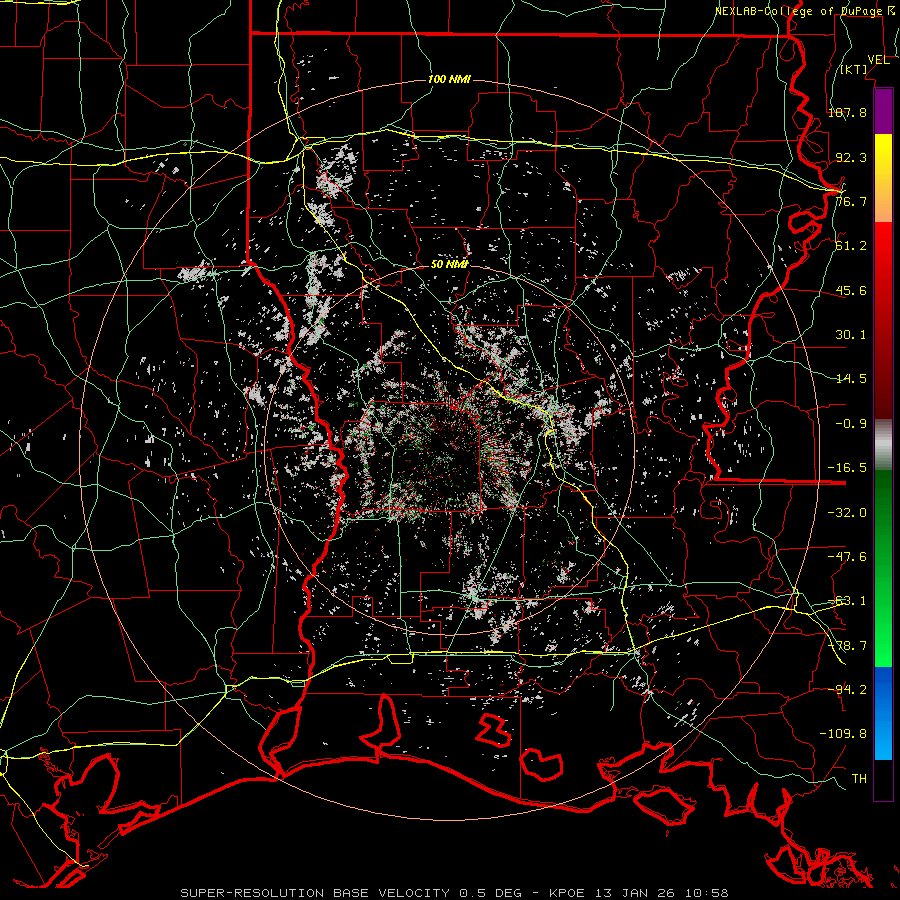900x900 pixels.
Task: Click the -109.8 velocity scale value
Action: 843,734
